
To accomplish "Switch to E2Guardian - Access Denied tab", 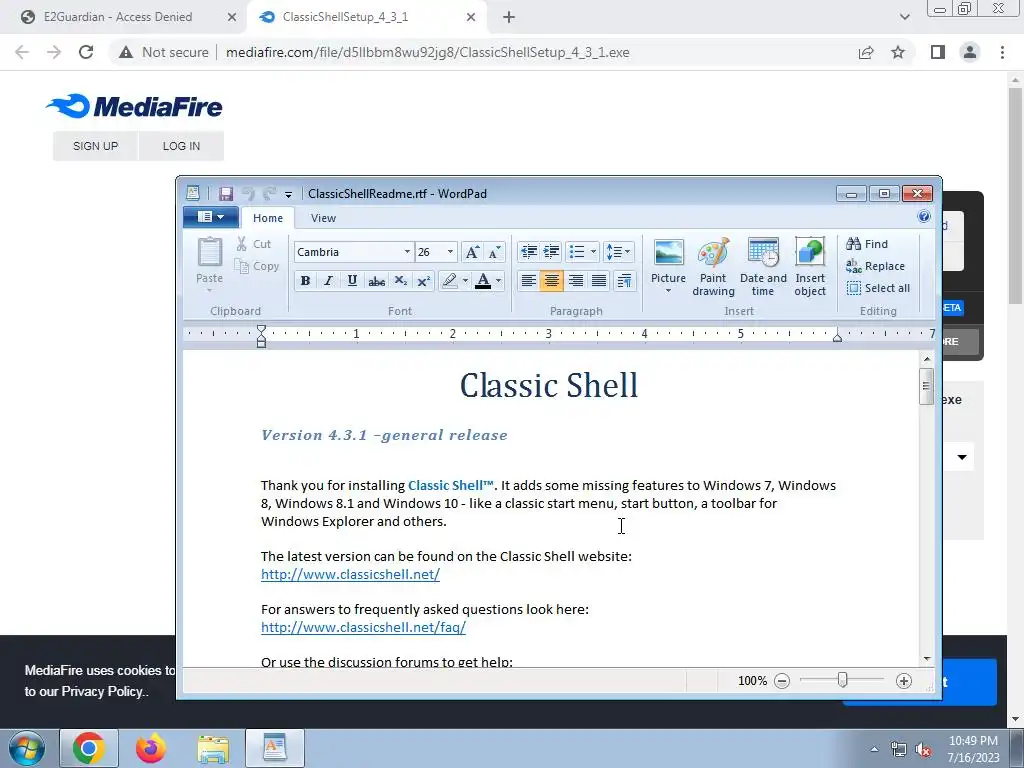I will pyautogui.click(x=118, y=17).
